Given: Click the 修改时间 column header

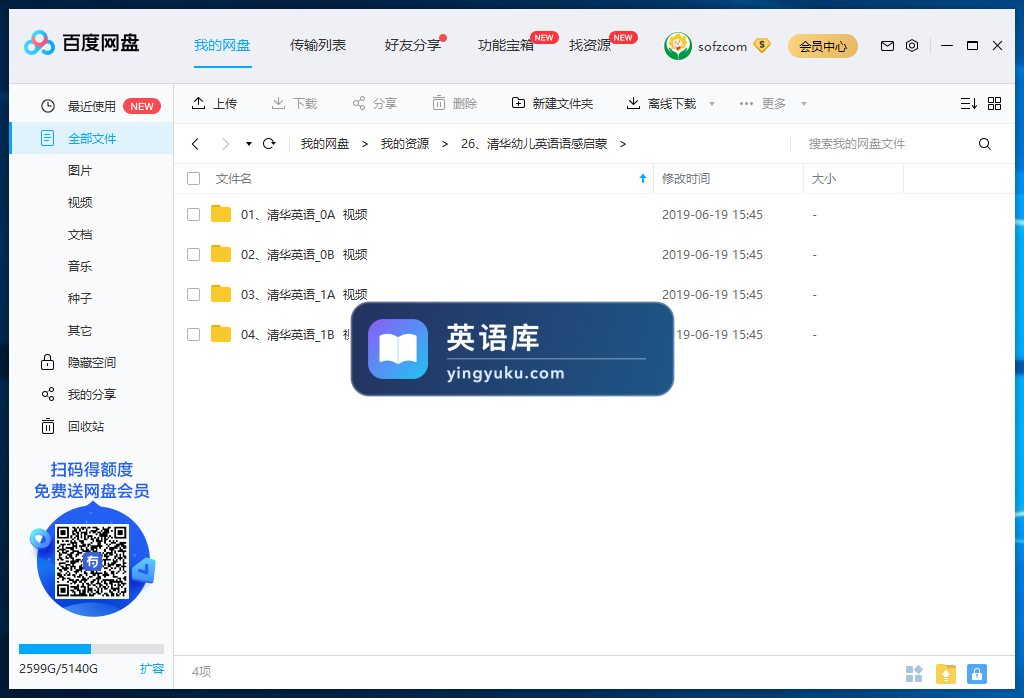Looking at the screenshot, I should pos(686,178).
